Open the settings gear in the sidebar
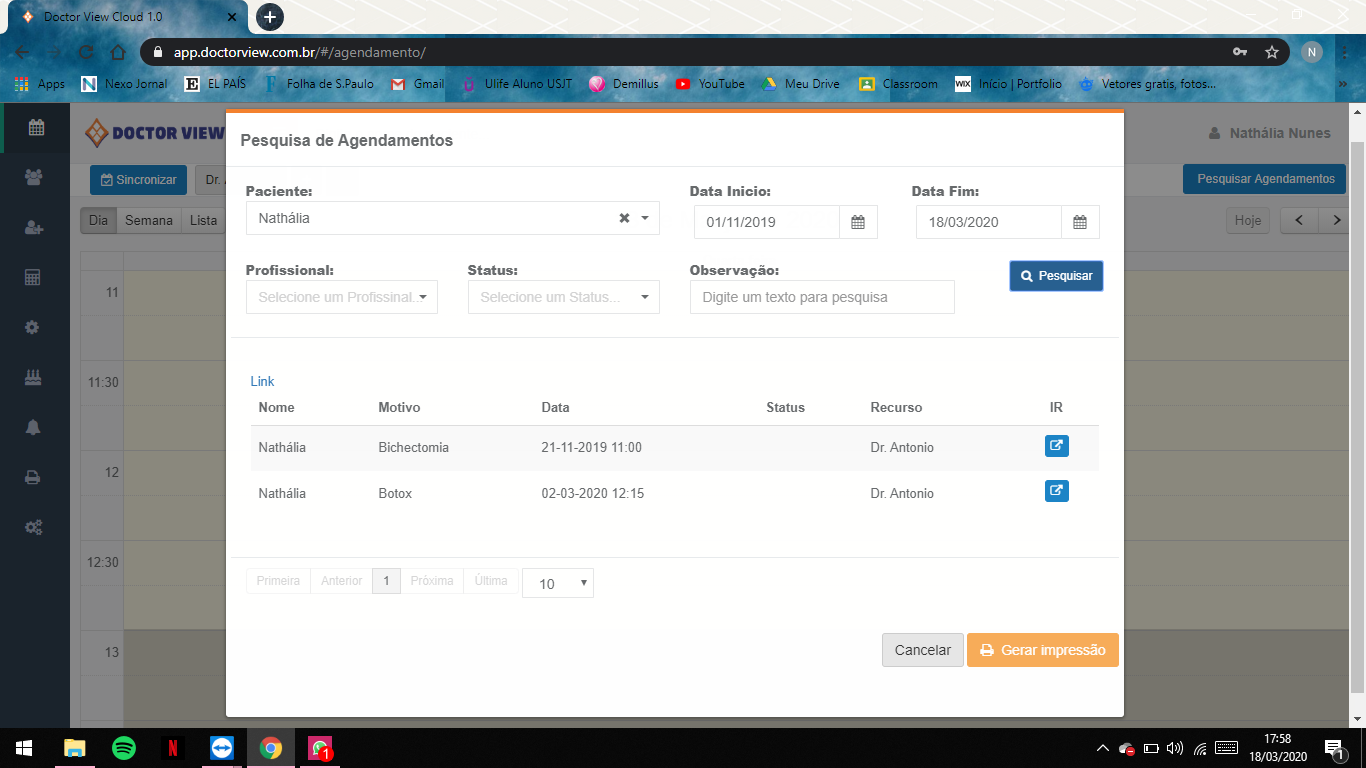 33,327
